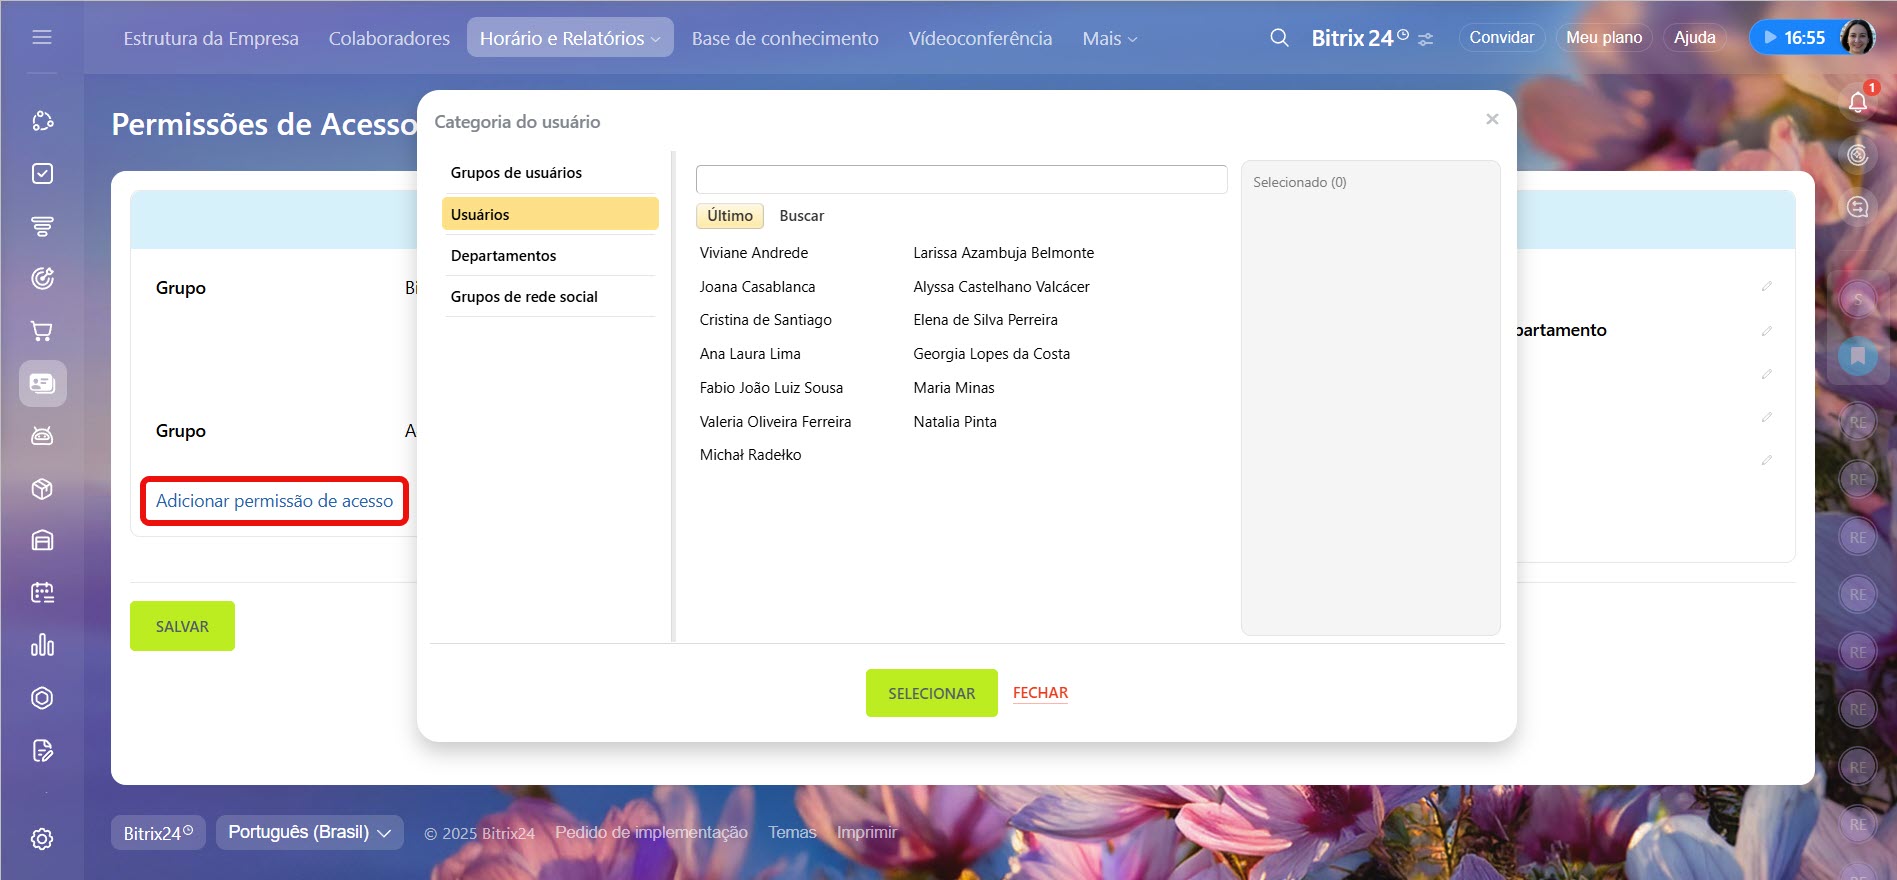1897x880 pixels.
Task: Click the user search input field
Action: coord(961,180)
